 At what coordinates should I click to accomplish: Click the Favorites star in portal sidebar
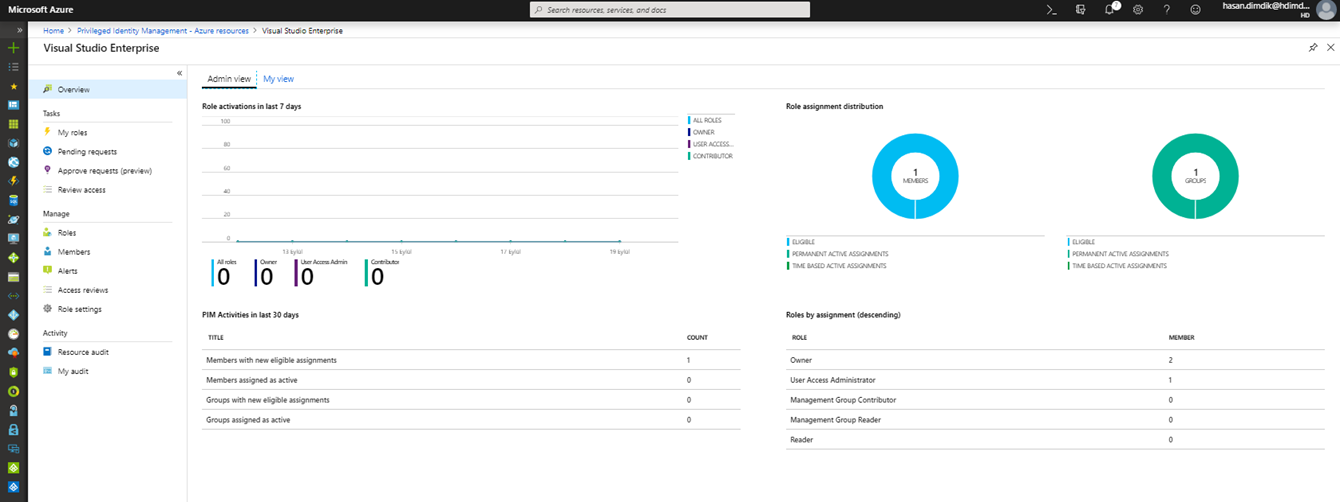[13, 86]
